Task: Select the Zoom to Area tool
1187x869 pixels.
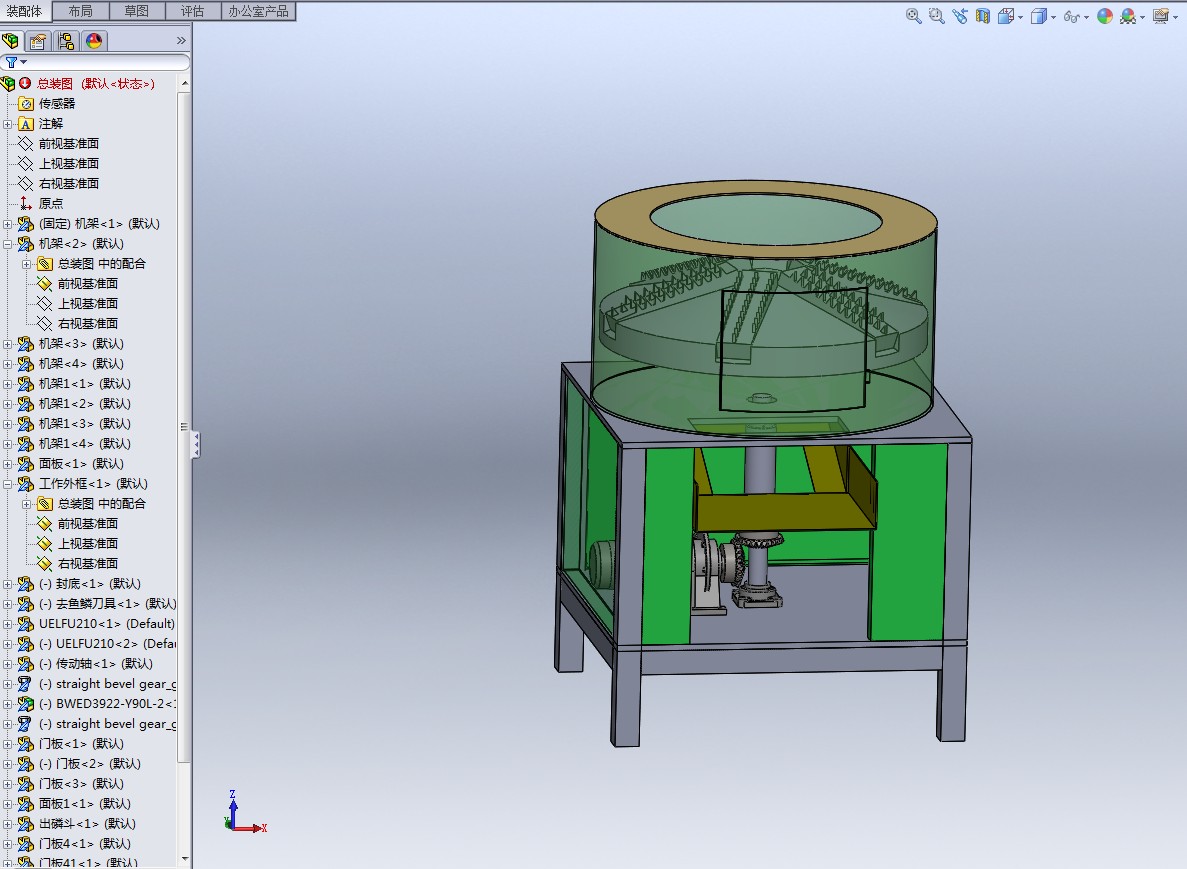Action: [x=936, y=16]
